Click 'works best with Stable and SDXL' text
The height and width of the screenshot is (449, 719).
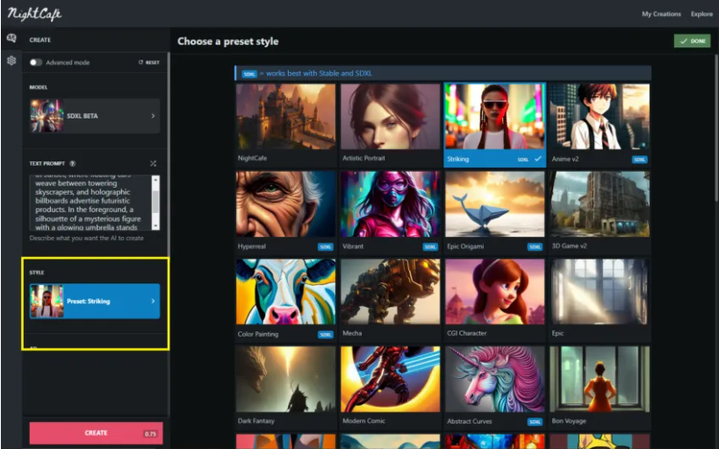point(319,73)
